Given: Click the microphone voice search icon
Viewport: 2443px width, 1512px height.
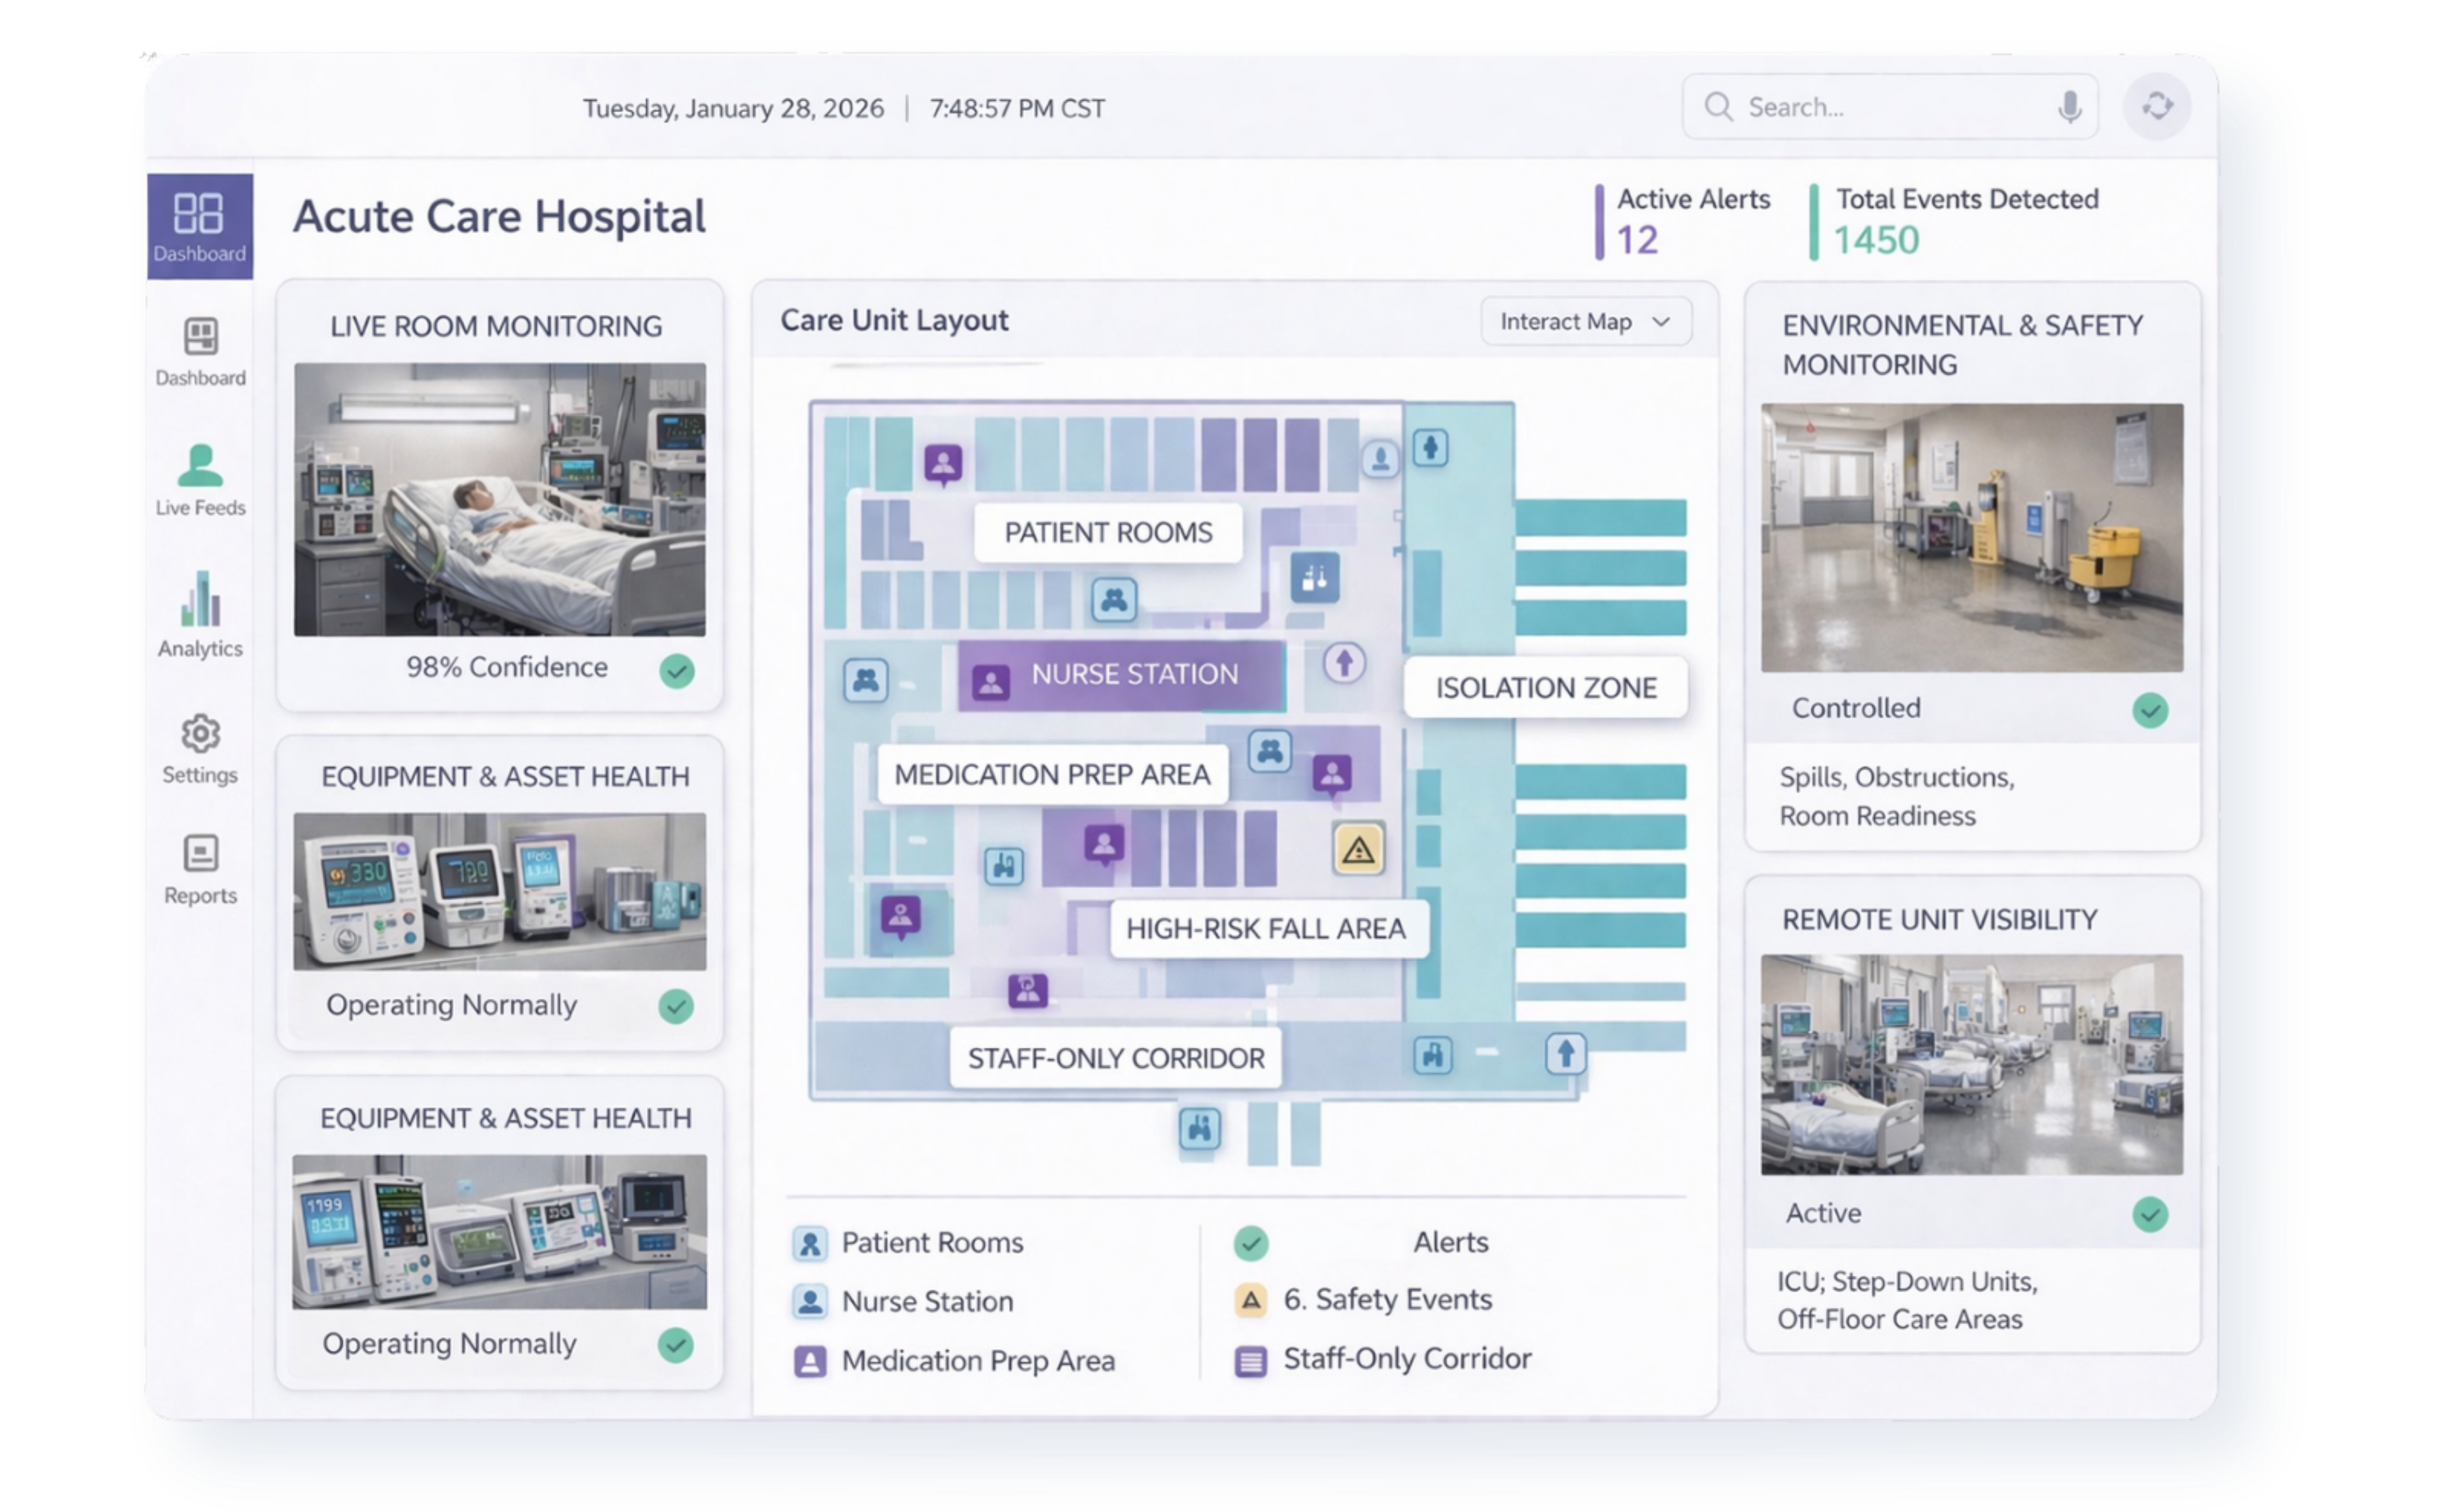Looking at the screenshot, I should point(2069,107).
